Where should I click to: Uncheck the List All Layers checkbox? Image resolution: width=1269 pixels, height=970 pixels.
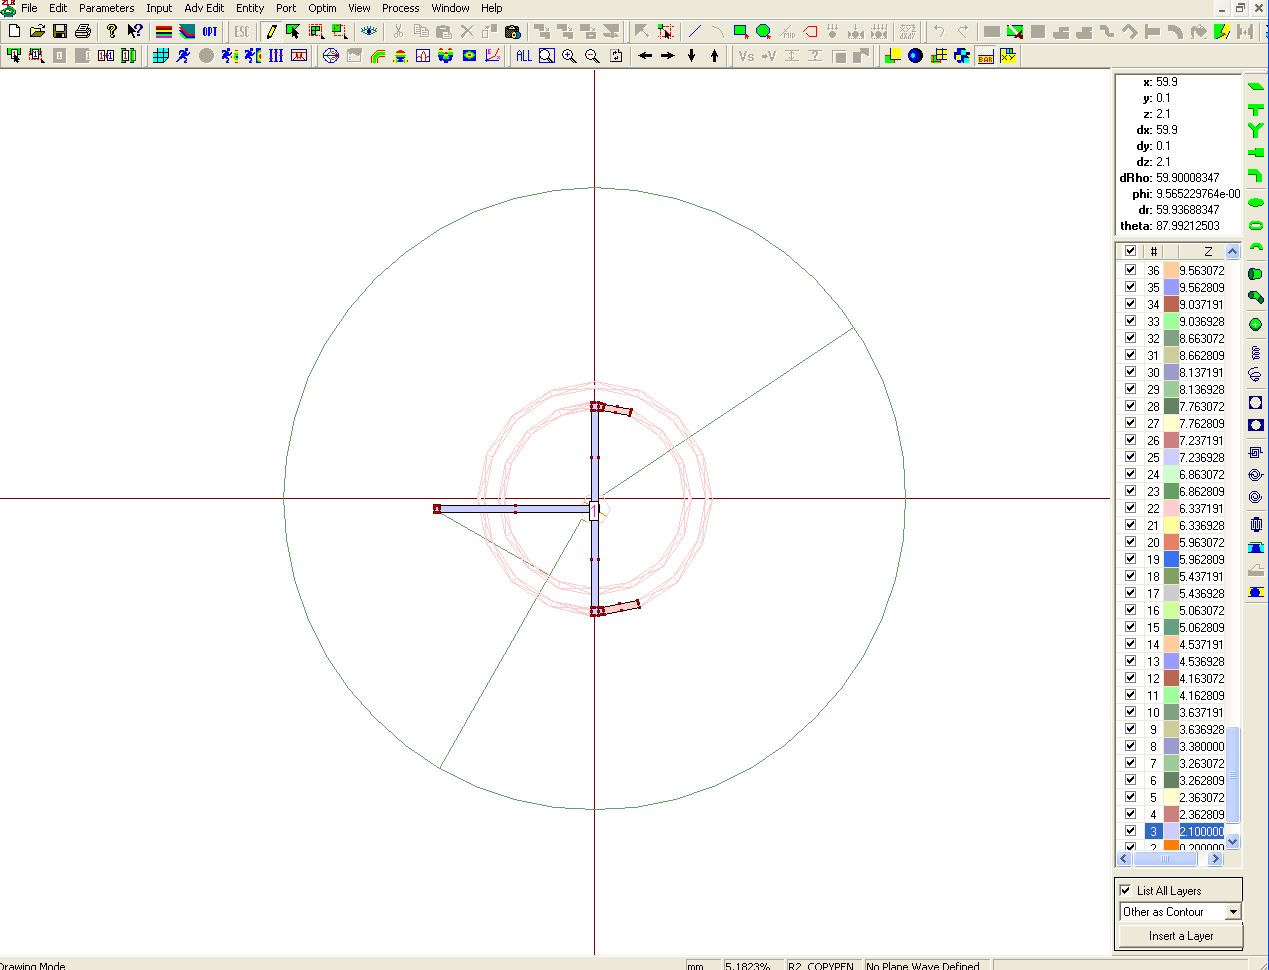1126,890
